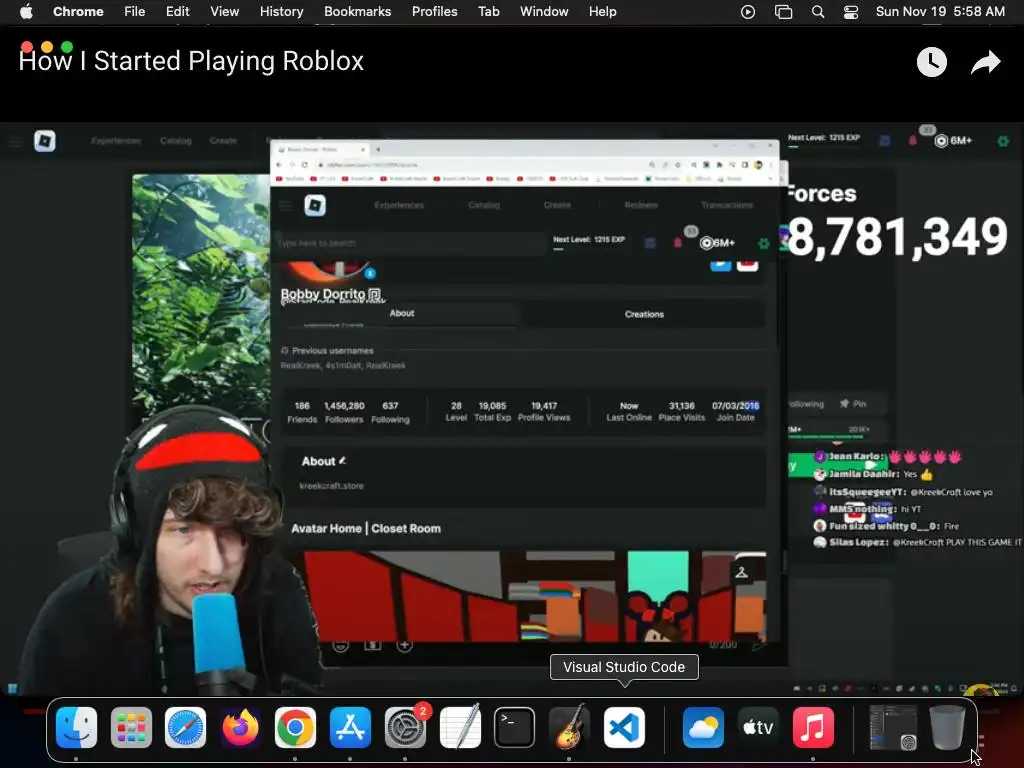Open the Bookmarks menu
Screen dimensions: 1024x768
coord(357,12)
